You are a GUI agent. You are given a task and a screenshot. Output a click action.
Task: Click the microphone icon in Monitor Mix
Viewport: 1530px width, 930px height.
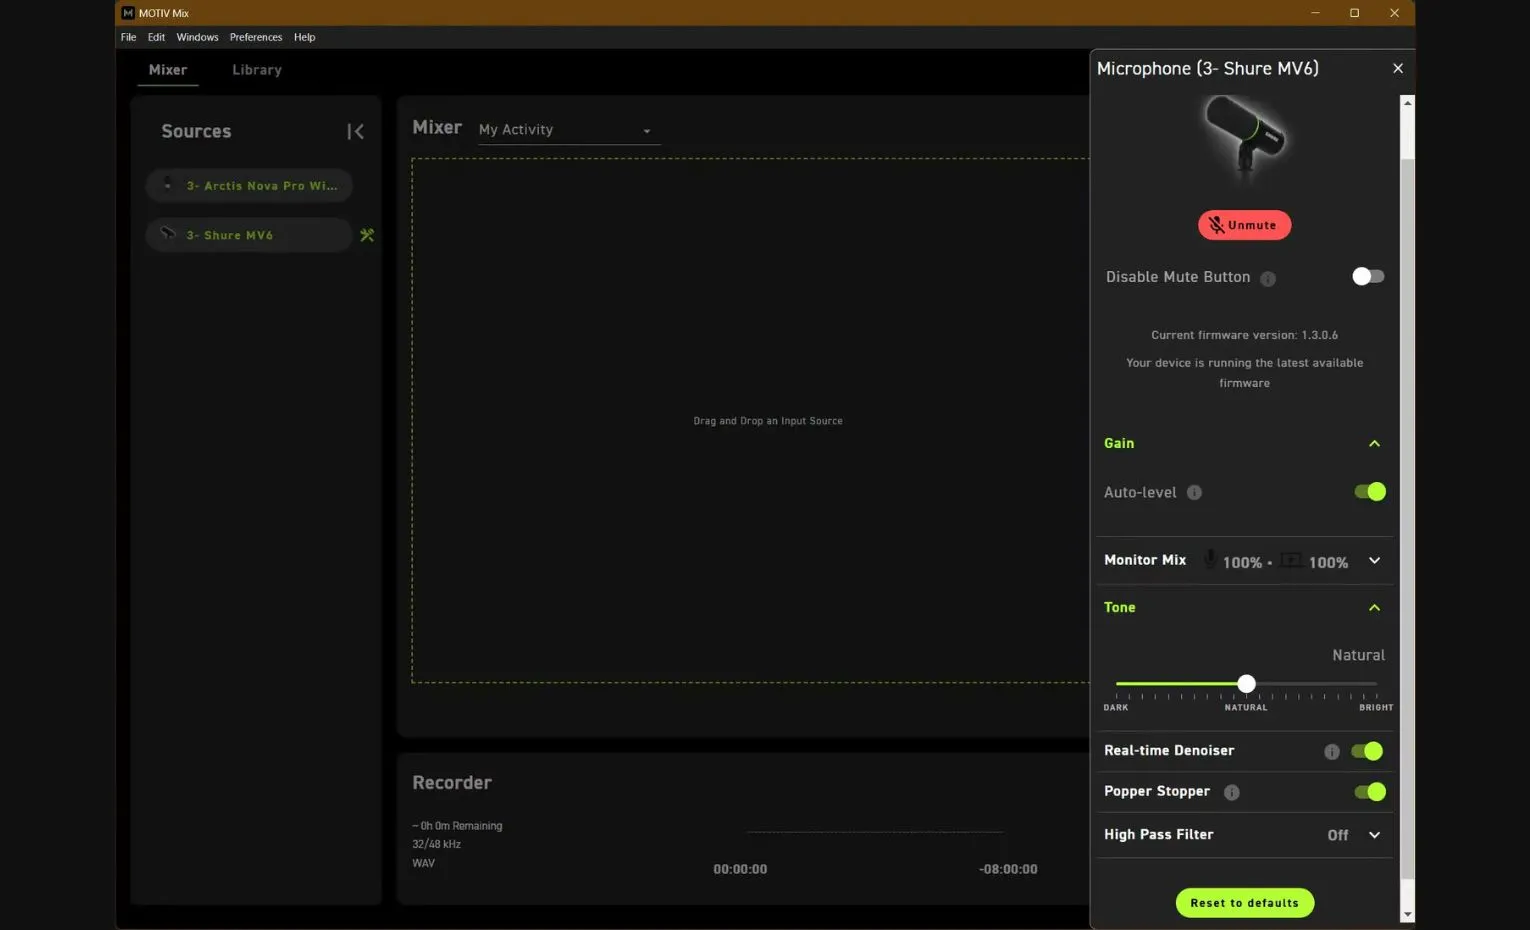pos(1210,560)
